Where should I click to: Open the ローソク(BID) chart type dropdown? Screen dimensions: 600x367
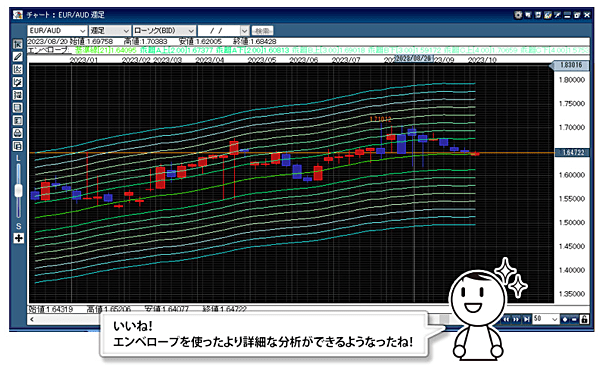click(x=165, y=31)
